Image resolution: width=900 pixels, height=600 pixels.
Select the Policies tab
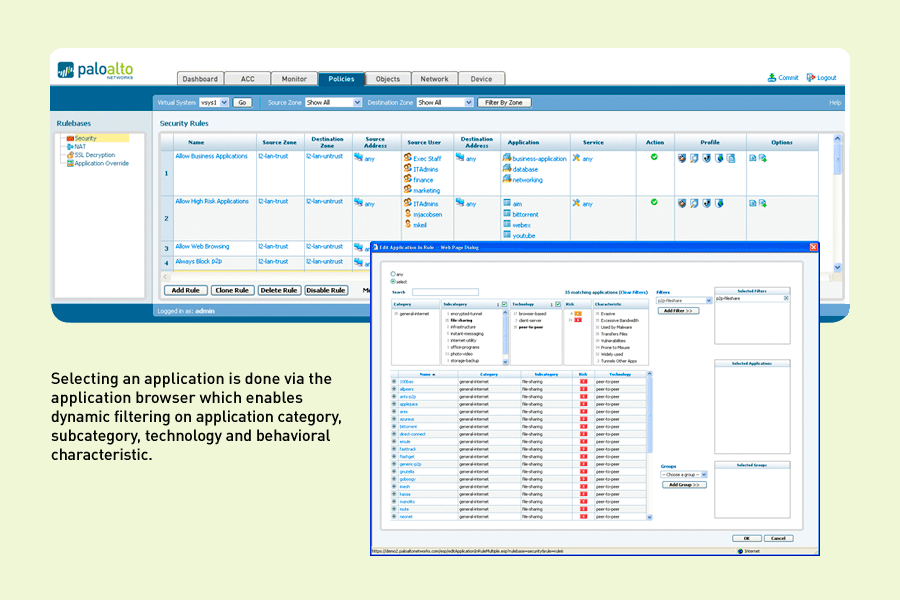341,79
